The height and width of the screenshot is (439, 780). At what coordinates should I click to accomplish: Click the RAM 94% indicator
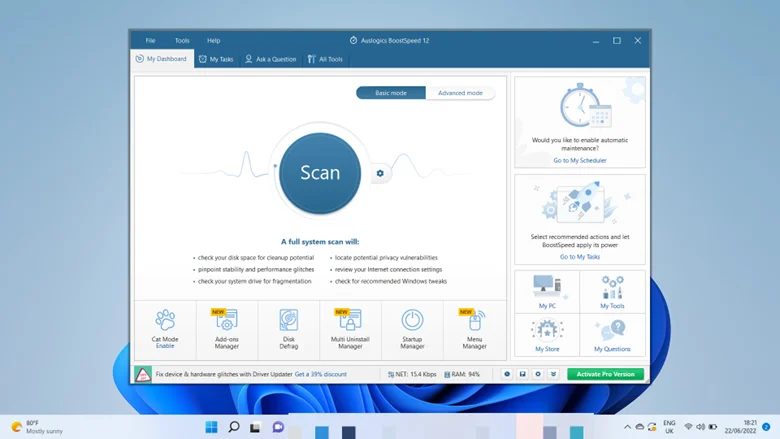pos(462,374)
